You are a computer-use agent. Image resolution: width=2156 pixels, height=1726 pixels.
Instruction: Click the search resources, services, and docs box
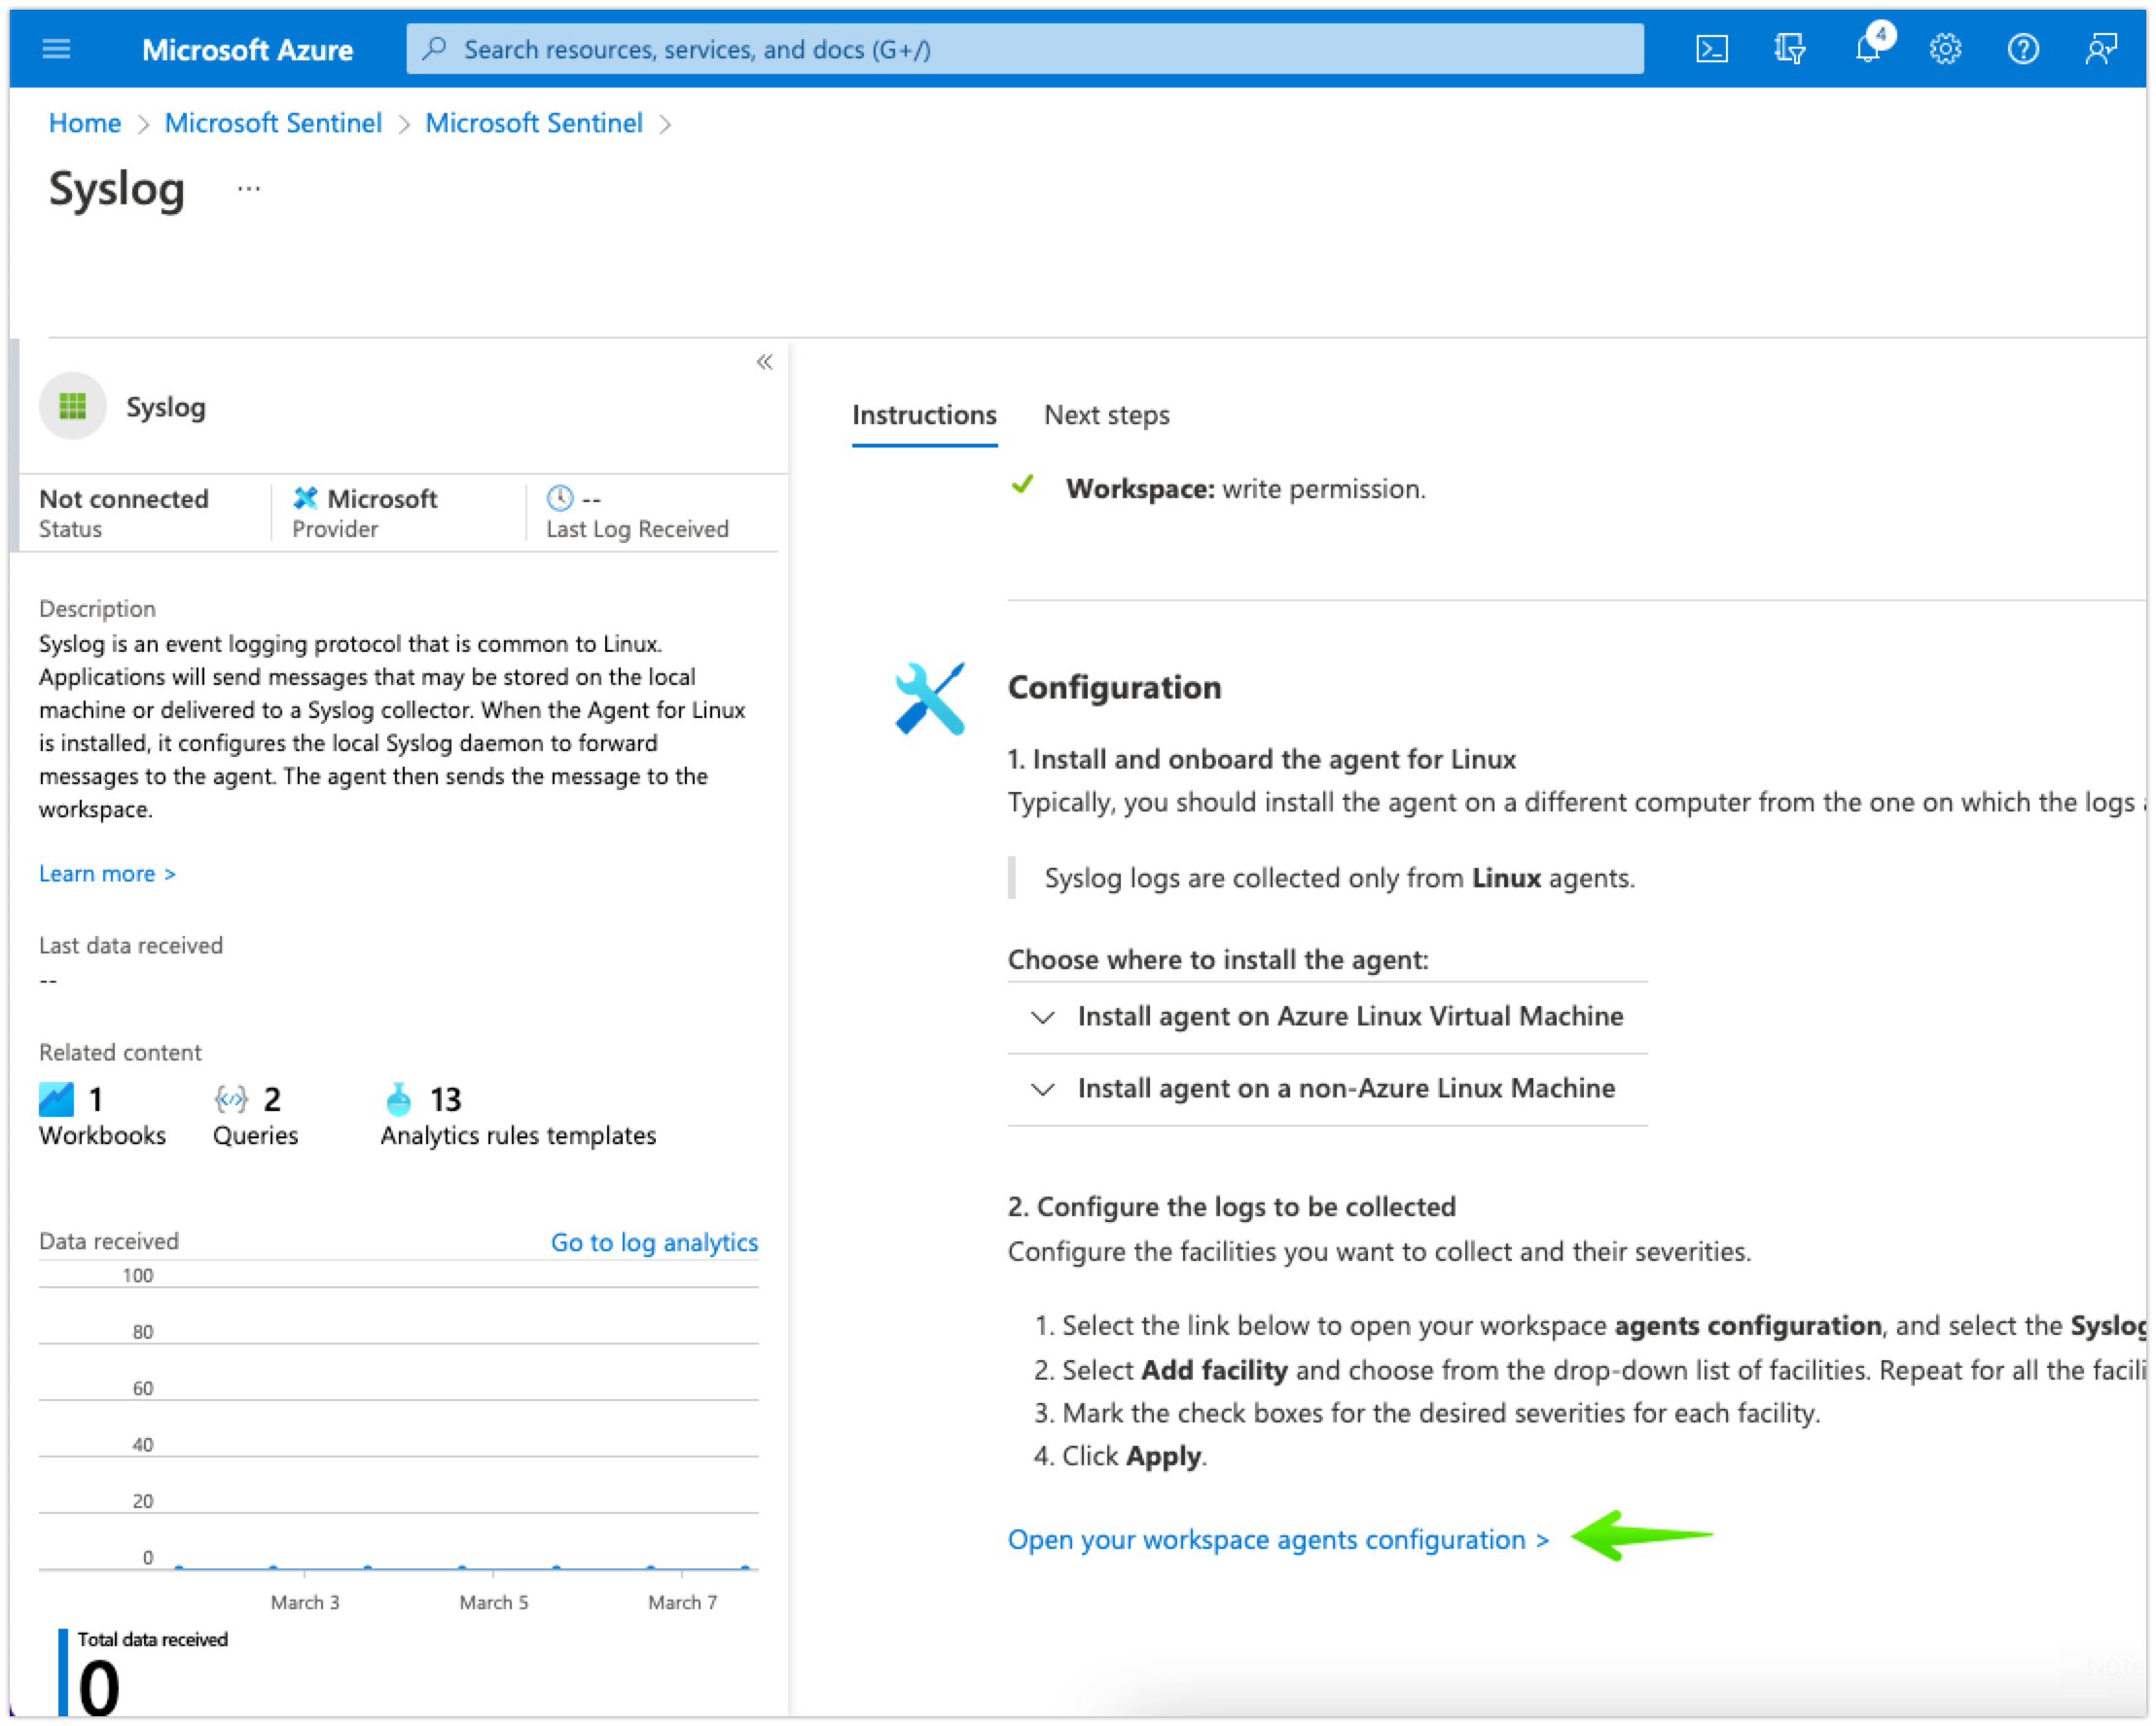1024,48
